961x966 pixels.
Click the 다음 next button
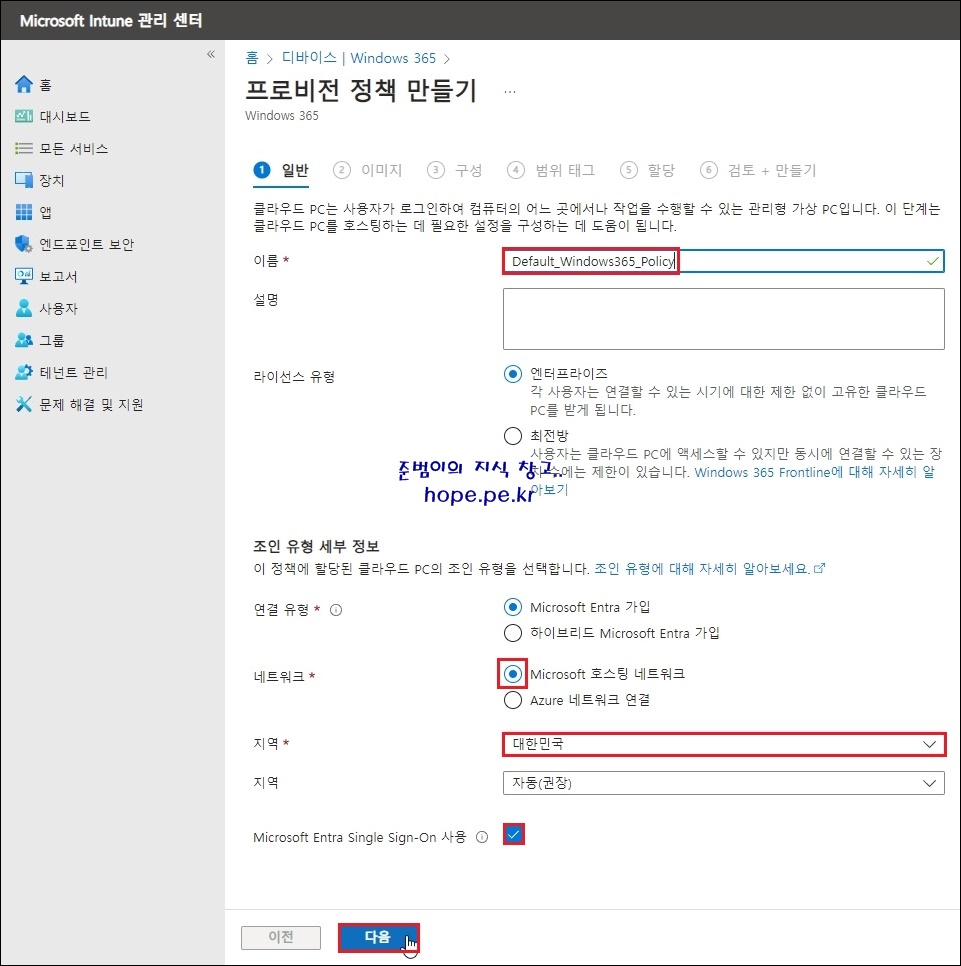[x=378, y=937]
